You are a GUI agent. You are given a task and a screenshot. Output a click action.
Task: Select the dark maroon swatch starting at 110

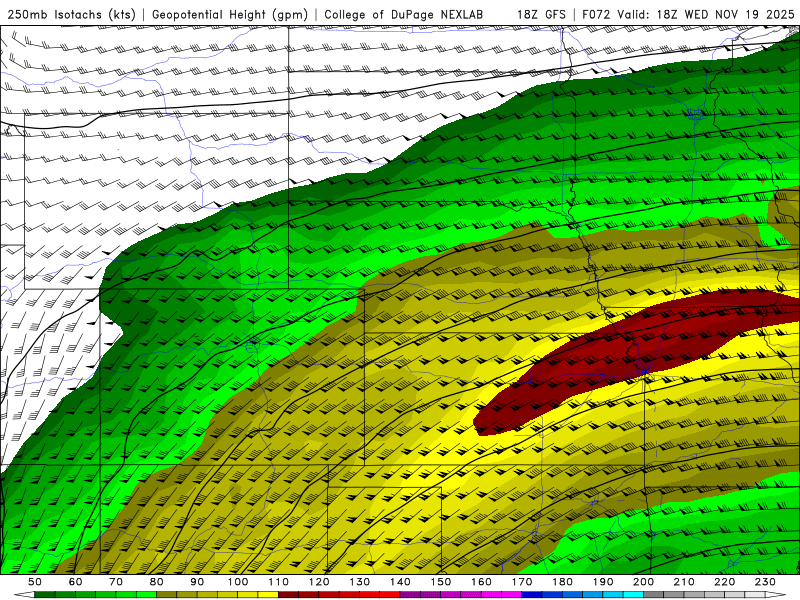(x=289, y=595)
